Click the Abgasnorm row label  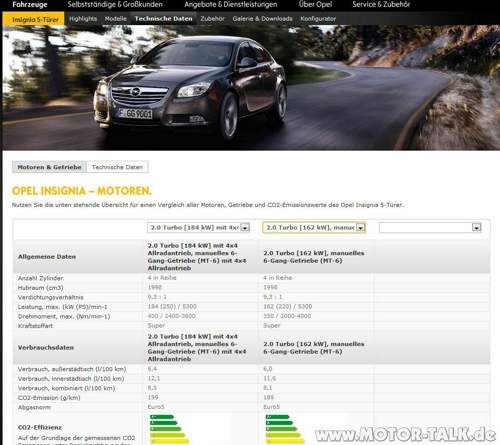point(34,407)
